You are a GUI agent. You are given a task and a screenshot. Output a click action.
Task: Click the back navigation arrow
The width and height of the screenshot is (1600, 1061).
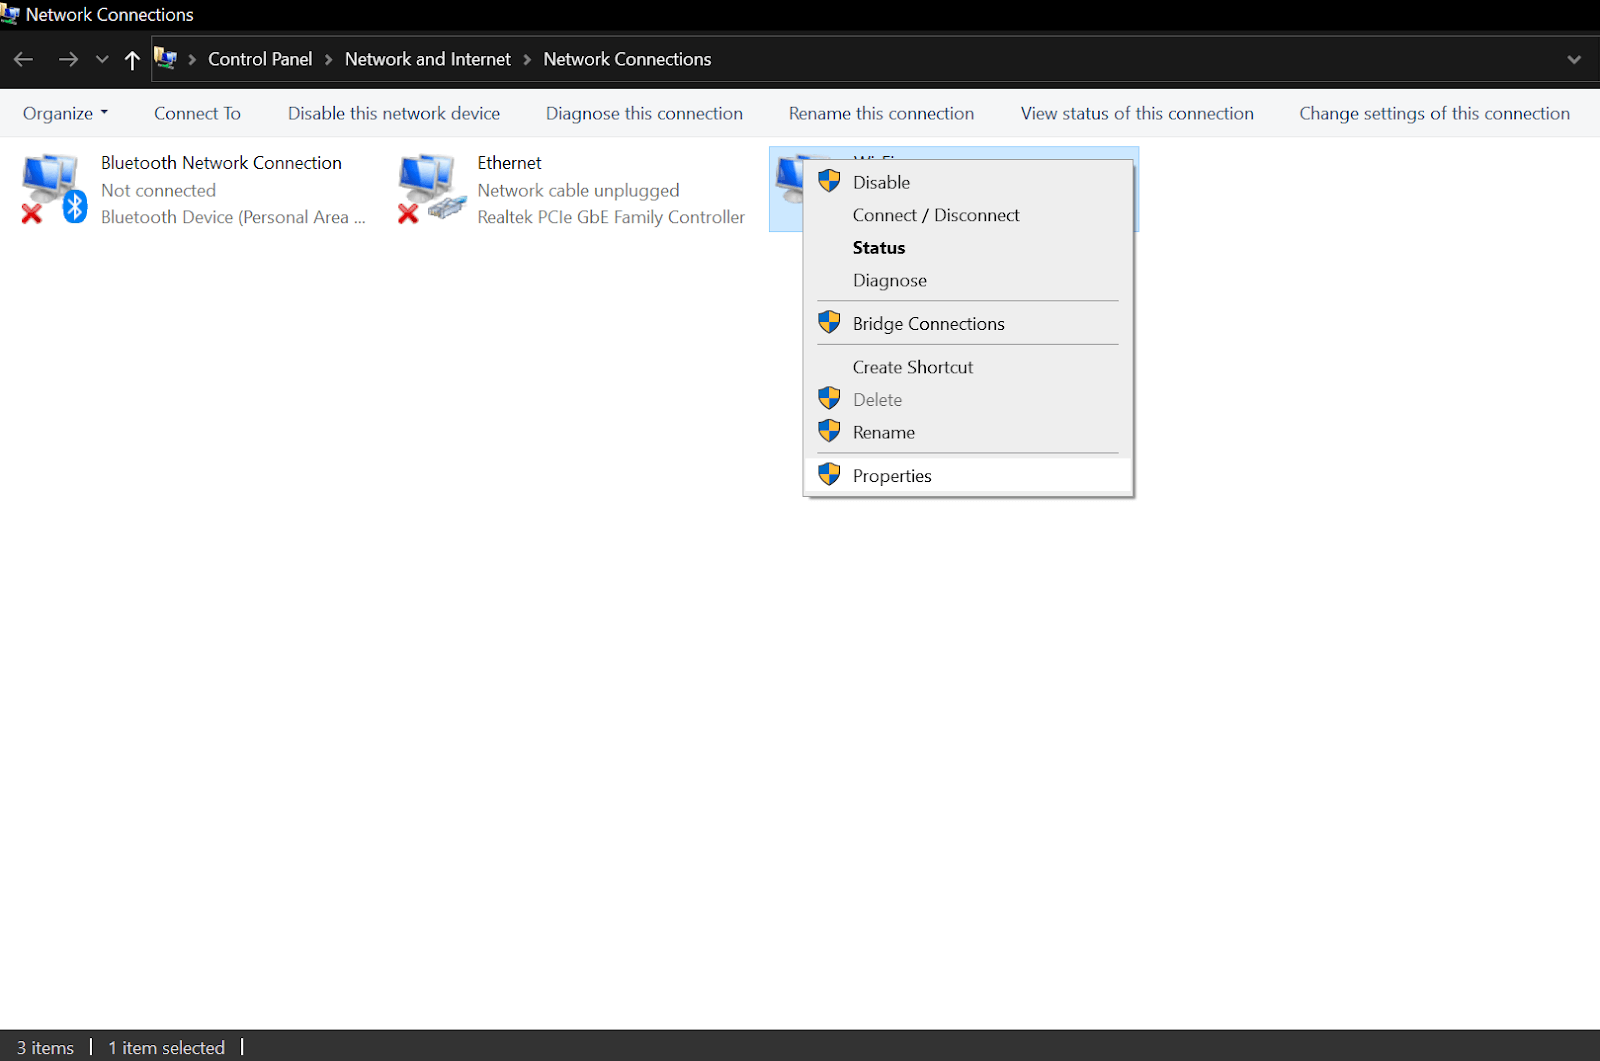pyautogui.click(x=23, y=59)
